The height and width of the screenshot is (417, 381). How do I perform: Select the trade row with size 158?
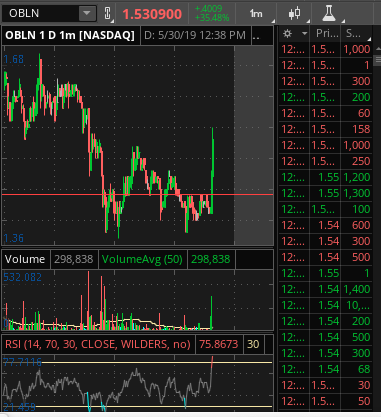coord(326,129)
